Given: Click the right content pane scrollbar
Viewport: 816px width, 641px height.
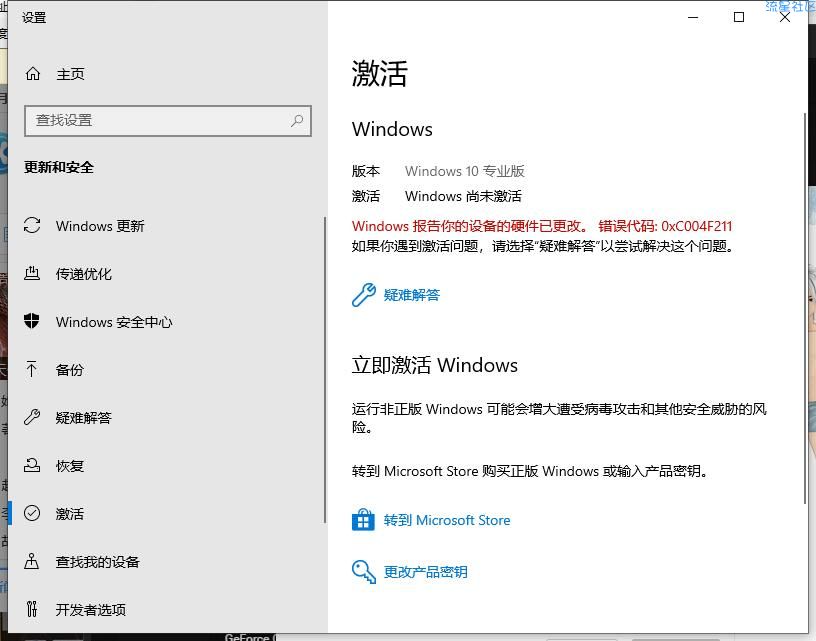Looking at the screenshot, I should [805, 309].
